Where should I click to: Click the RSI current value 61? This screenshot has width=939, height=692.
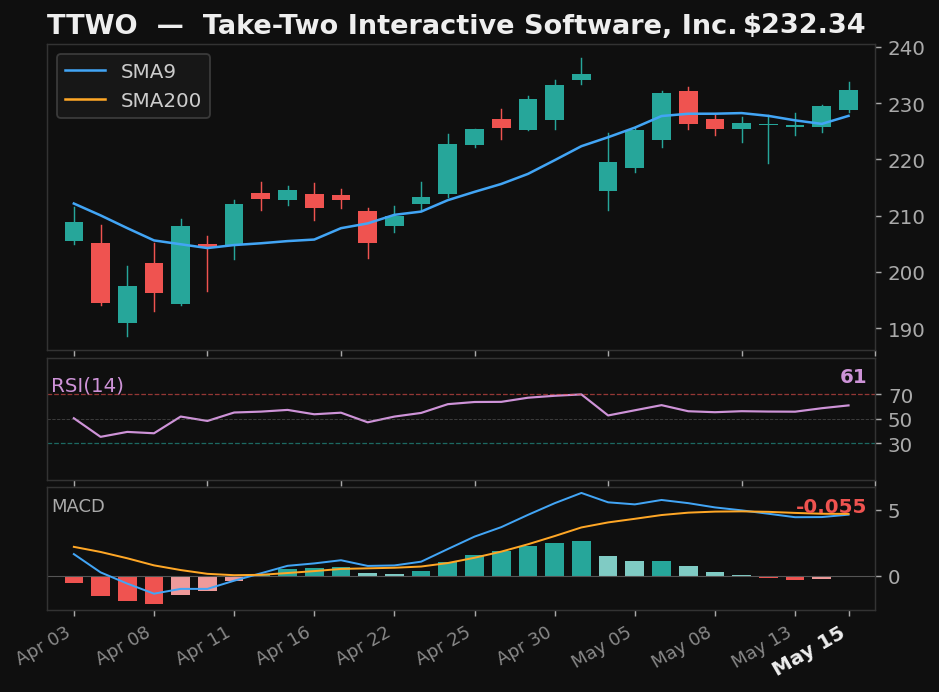853,377
